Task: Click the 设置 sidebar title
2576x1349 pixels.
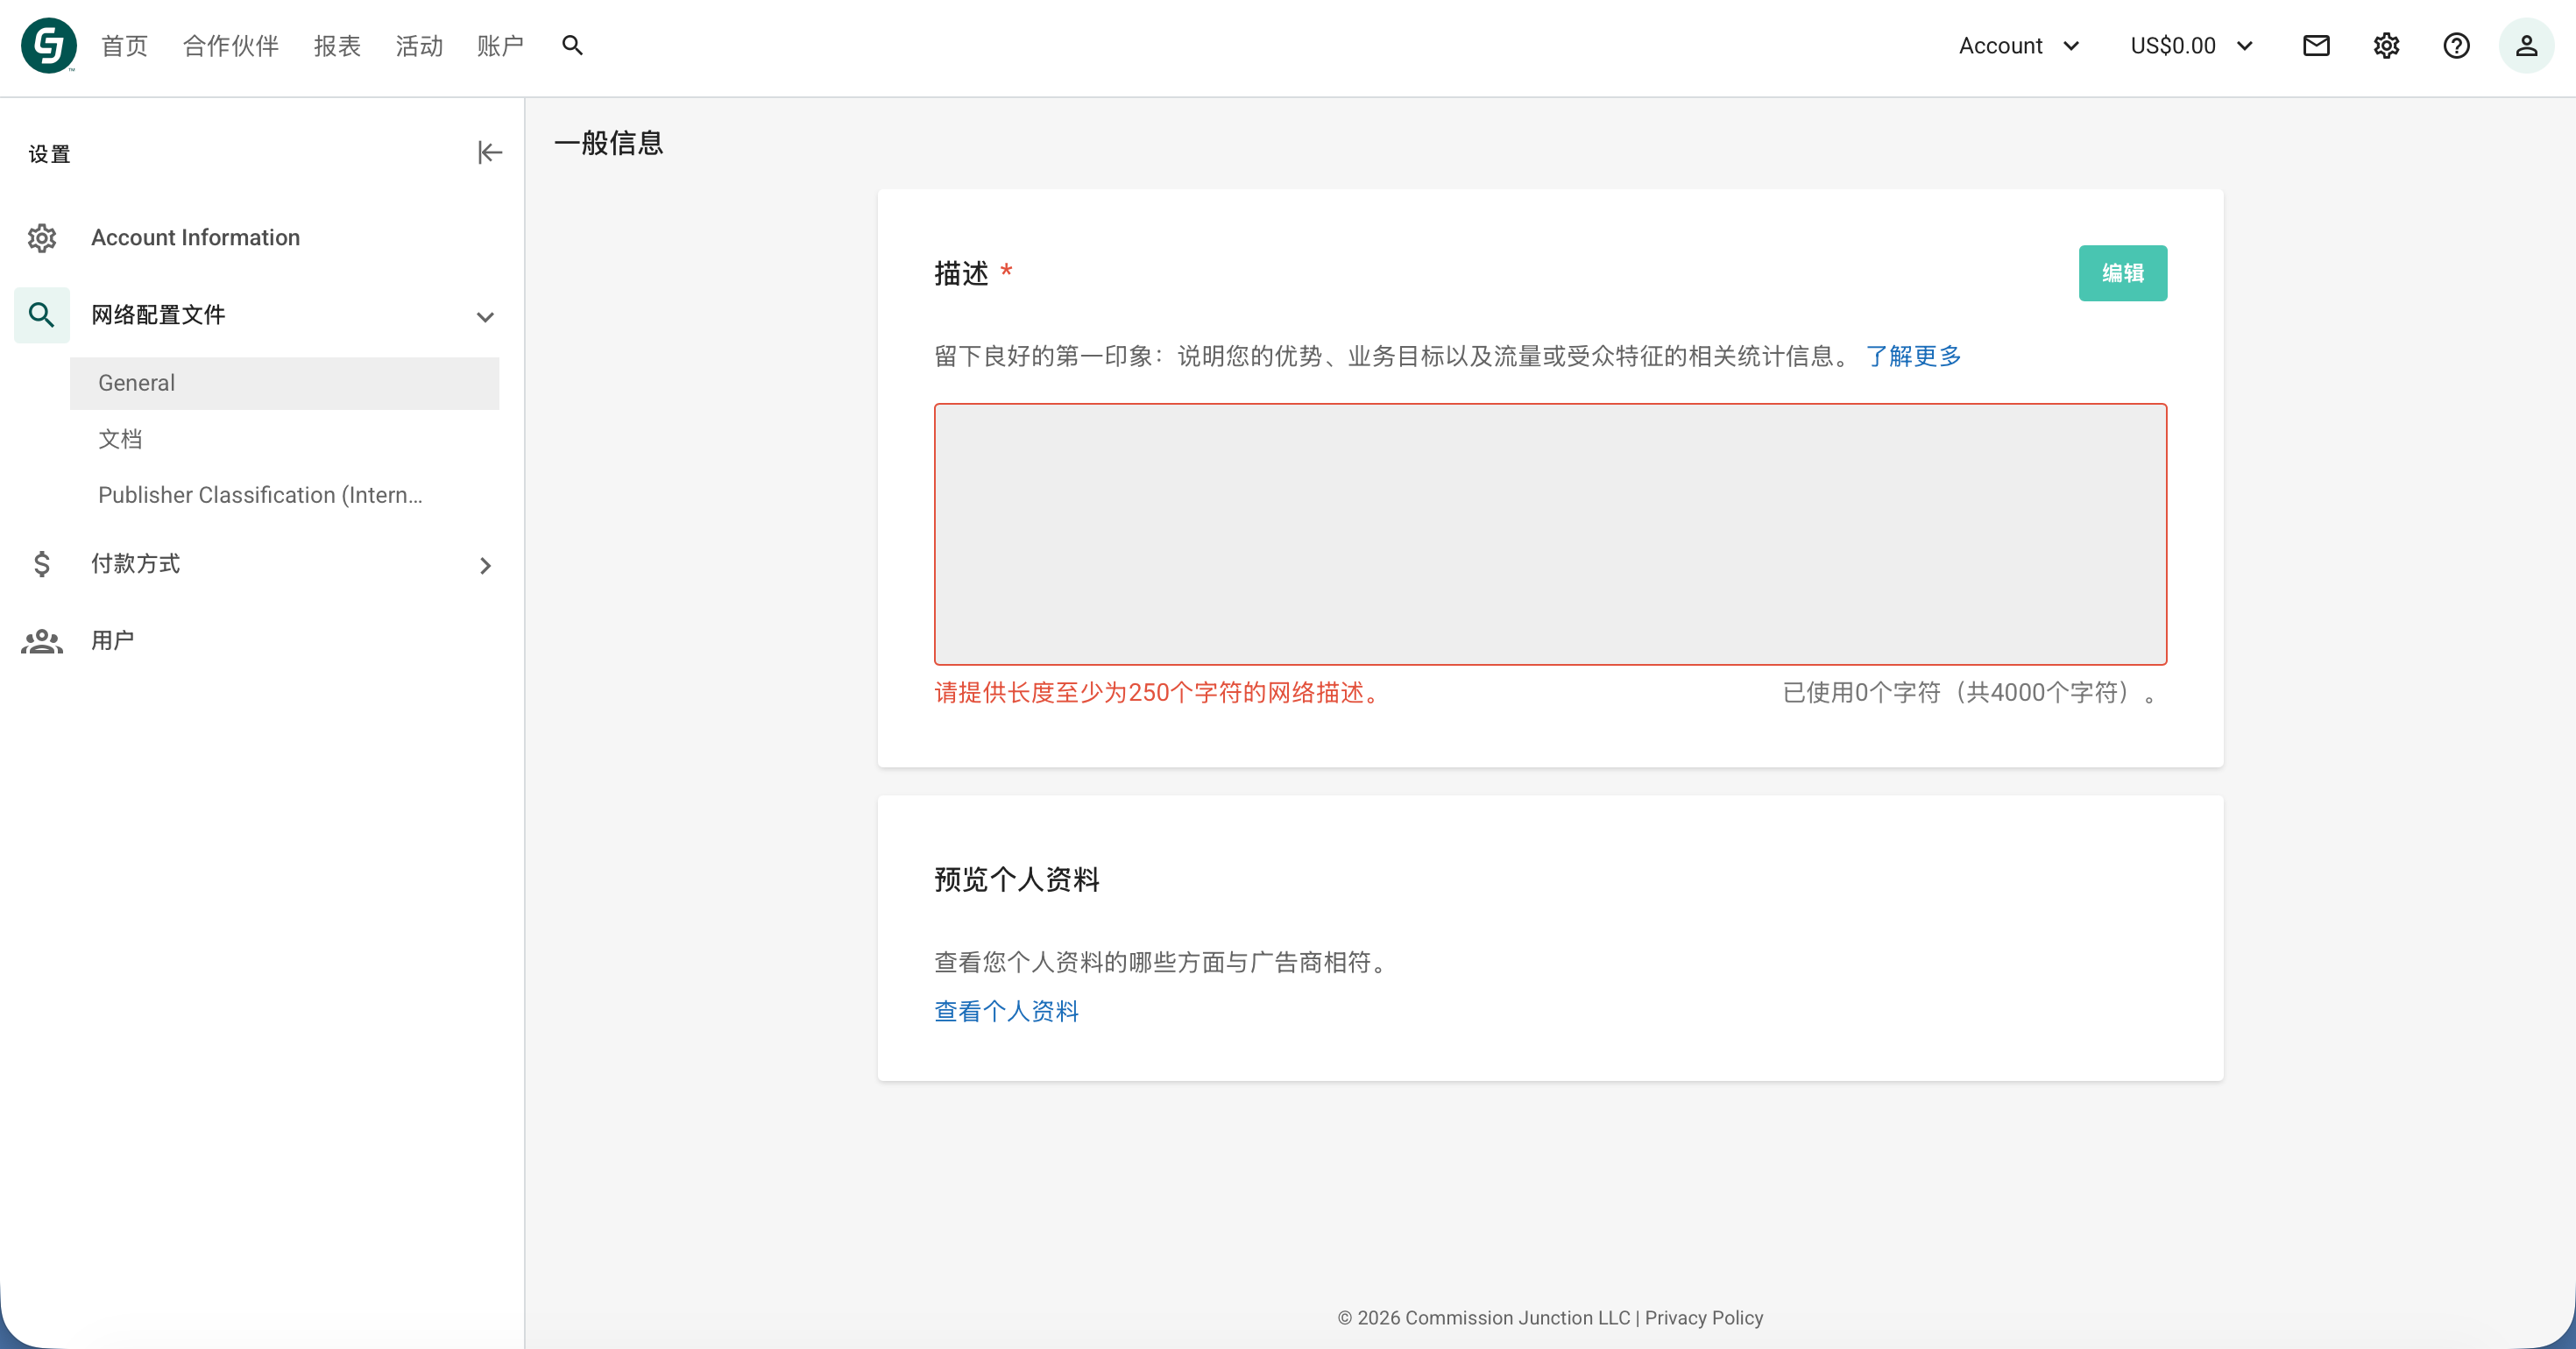Action: tap(50, 154)
